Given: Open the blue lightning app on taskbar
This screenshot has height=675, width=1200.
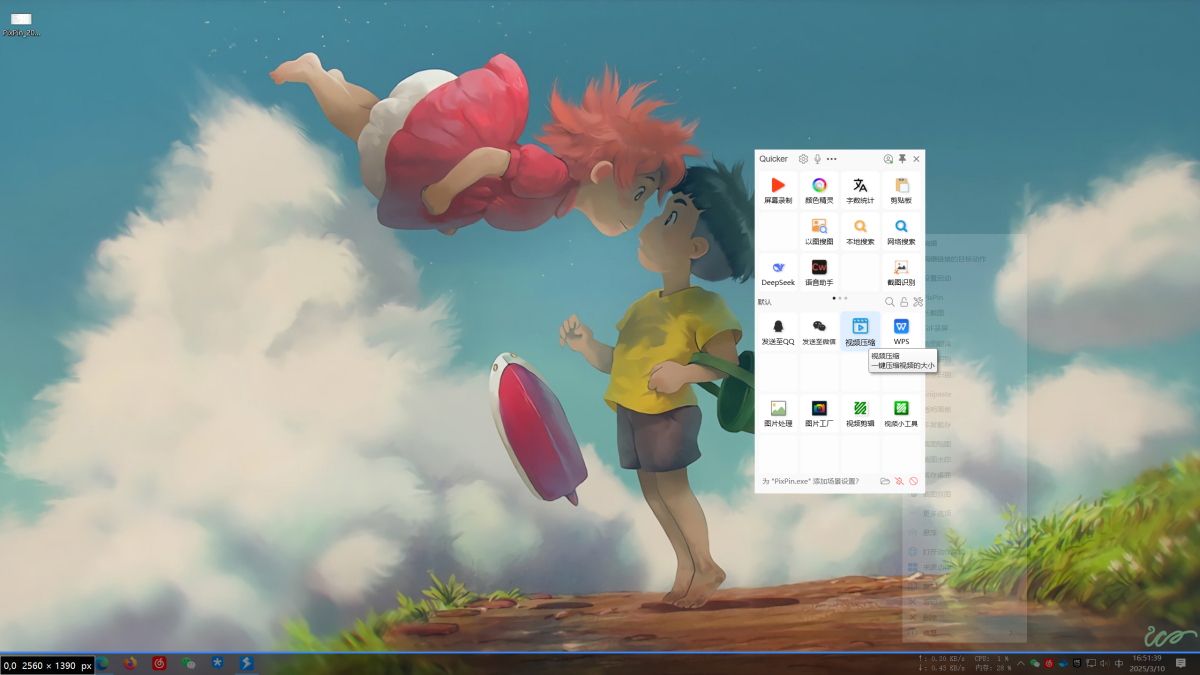Looking at the screenshot, I should tap(245, 663).
